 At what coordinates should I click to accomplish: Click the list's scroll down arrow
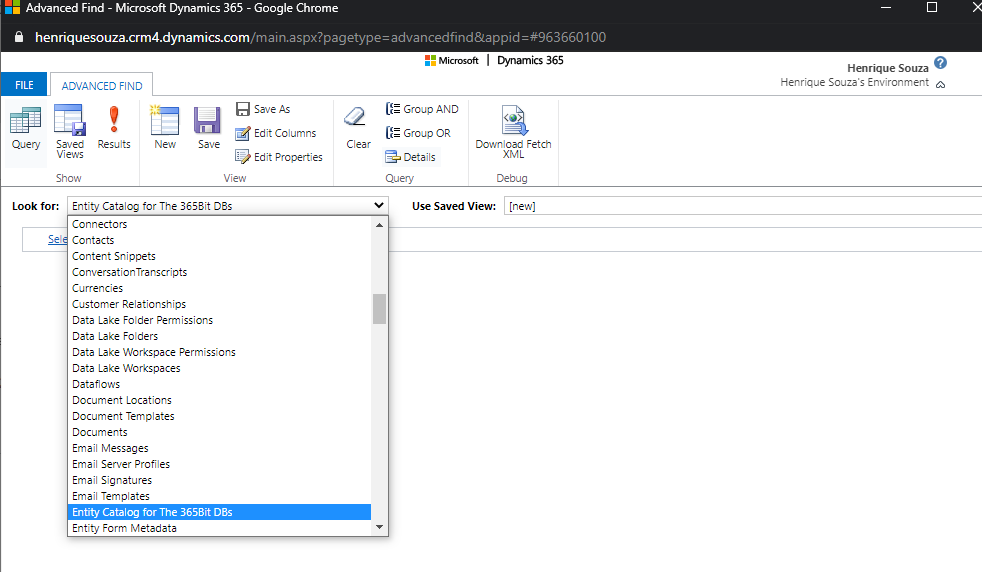(379, 527)
